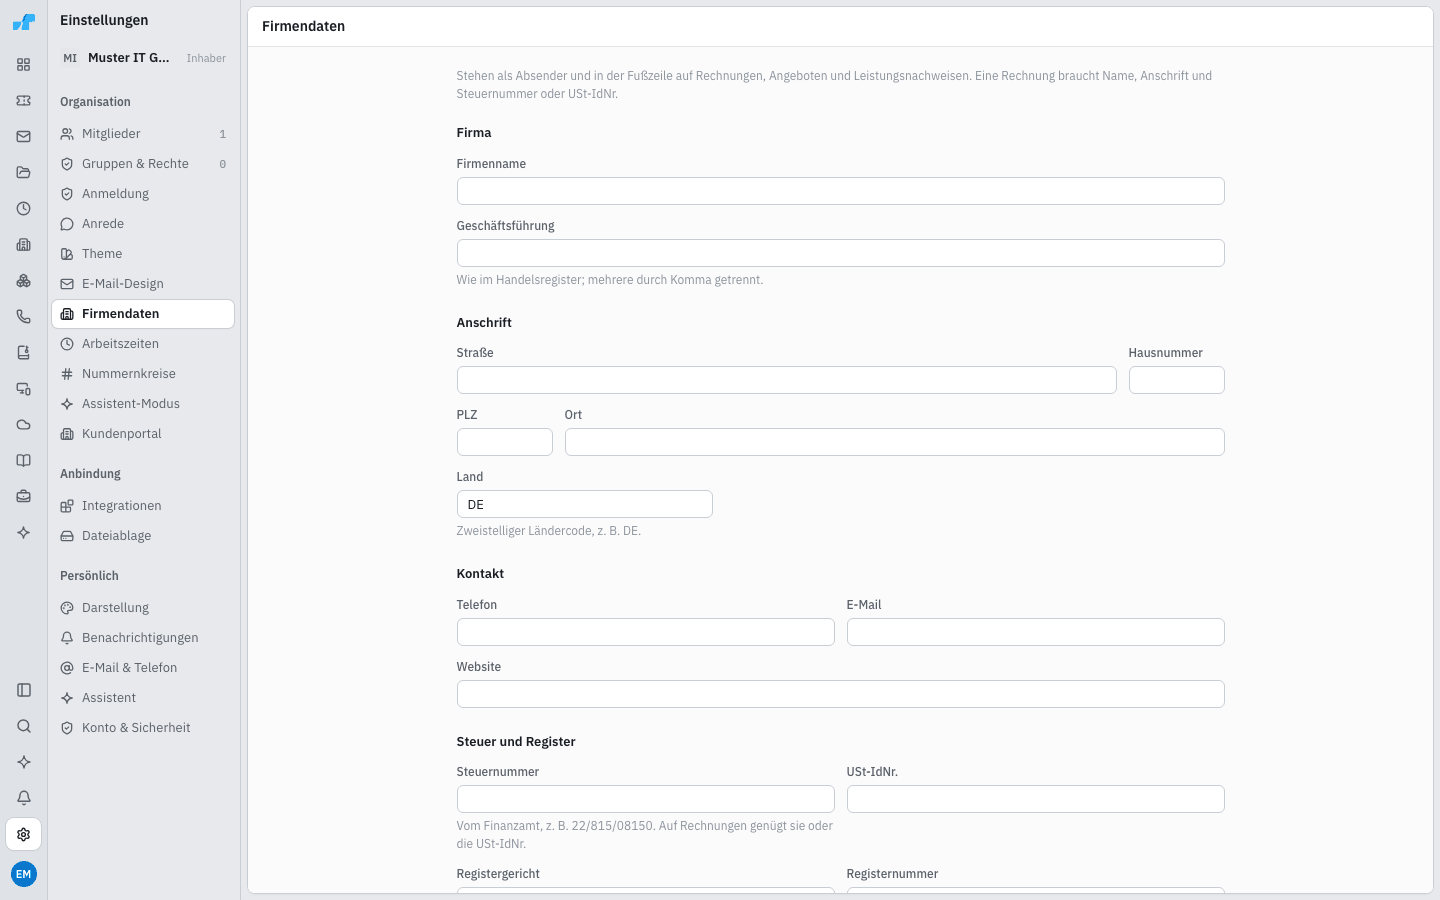Open the mail envelope icon in the icon rail
The image size is (1440, 900).
tap(24, 137)
